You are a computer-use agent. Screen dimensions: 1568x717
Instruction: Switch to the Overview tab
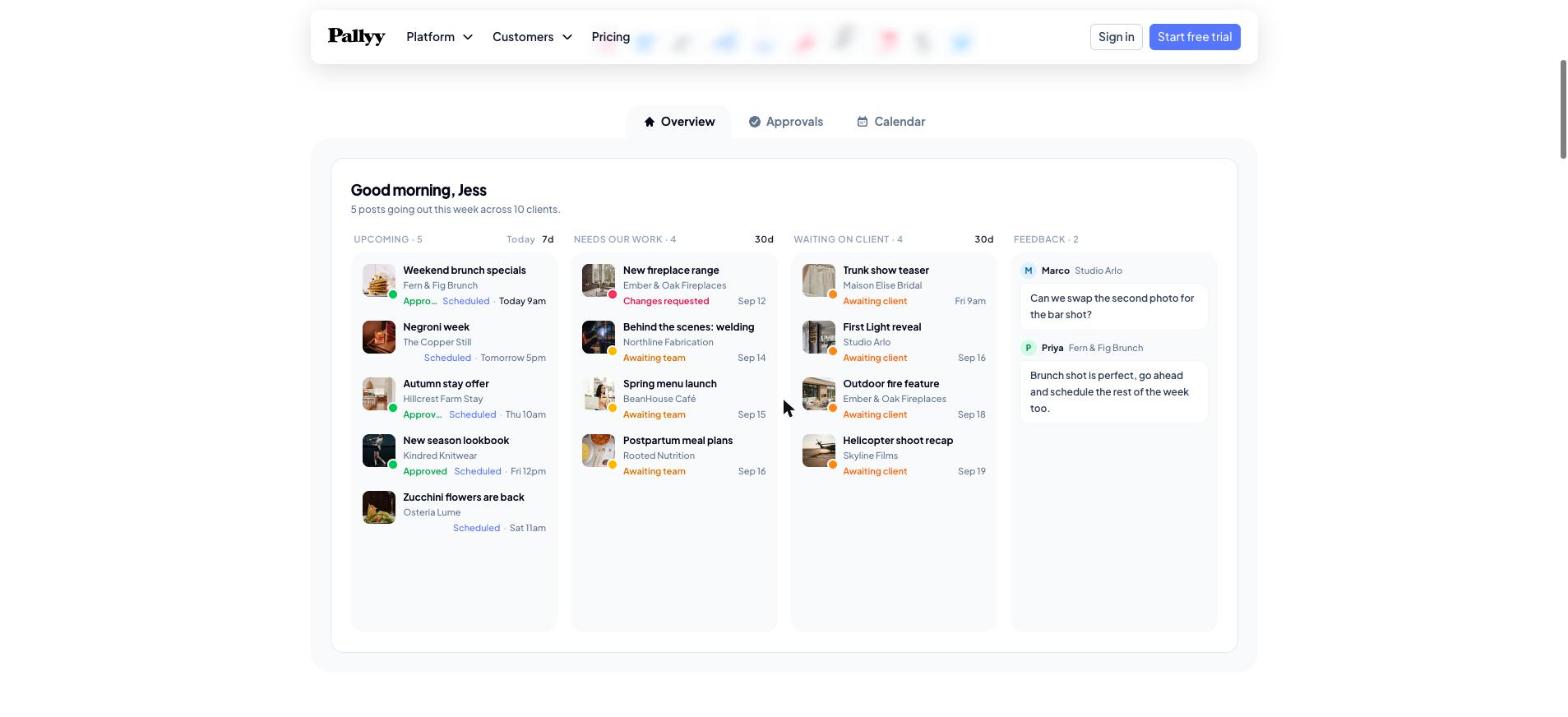point(679,122)
